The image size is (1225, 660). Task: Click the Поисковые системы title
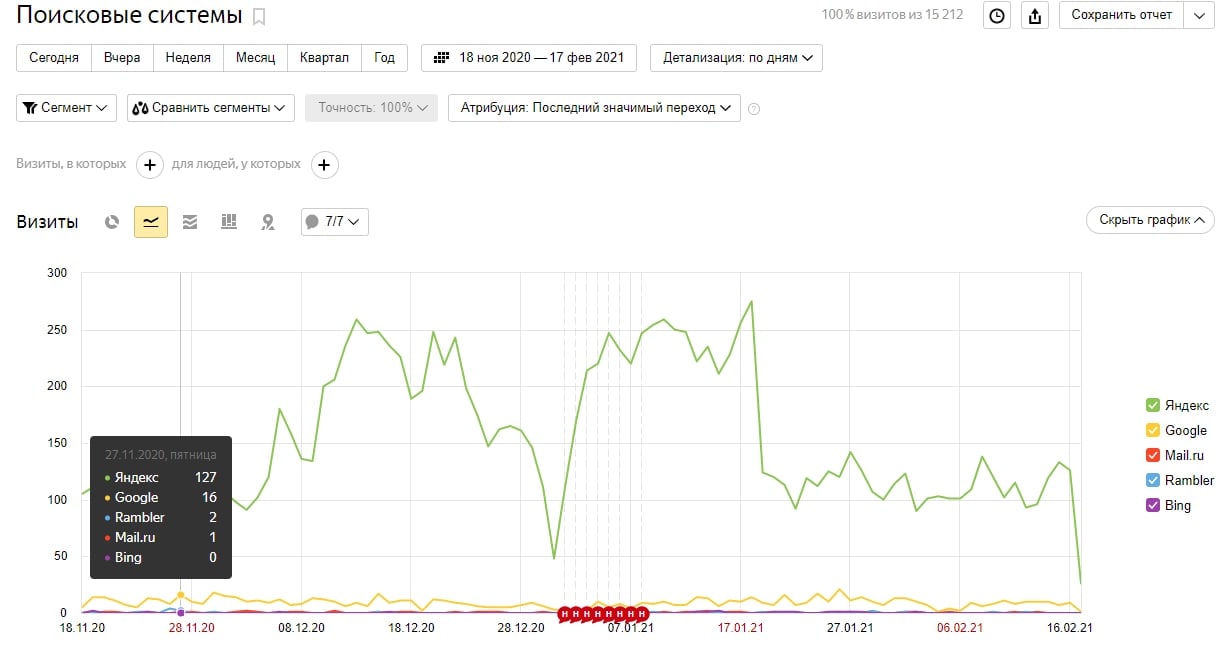129,16
